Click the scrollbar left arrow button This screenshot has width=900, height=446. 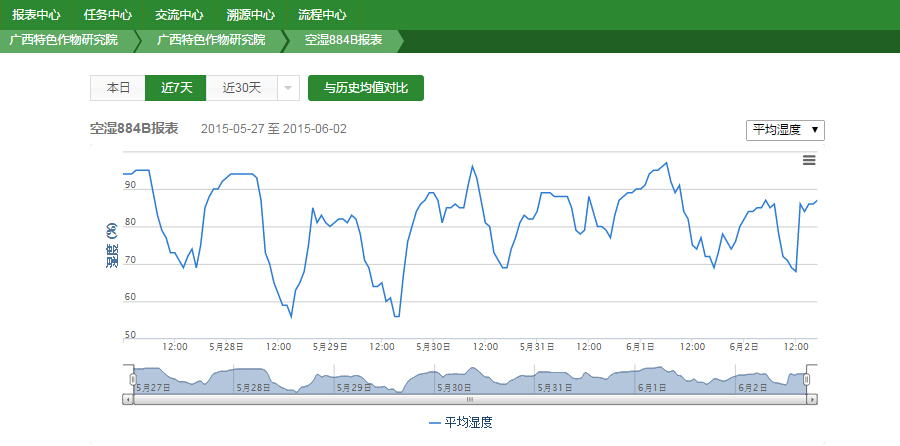128,399
